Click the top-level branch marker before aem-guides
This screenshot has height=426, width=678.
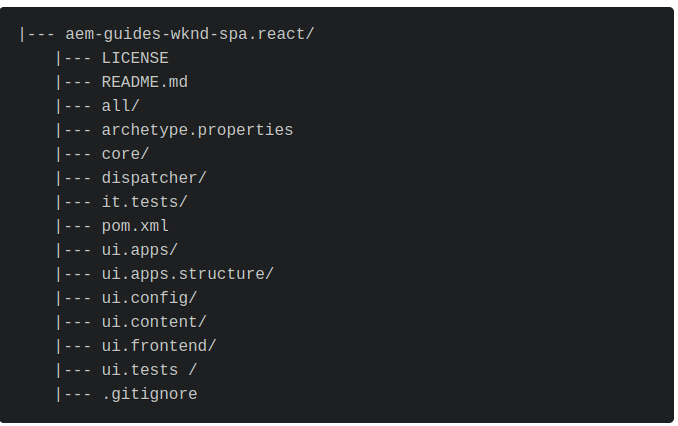(x=37, y=34)
